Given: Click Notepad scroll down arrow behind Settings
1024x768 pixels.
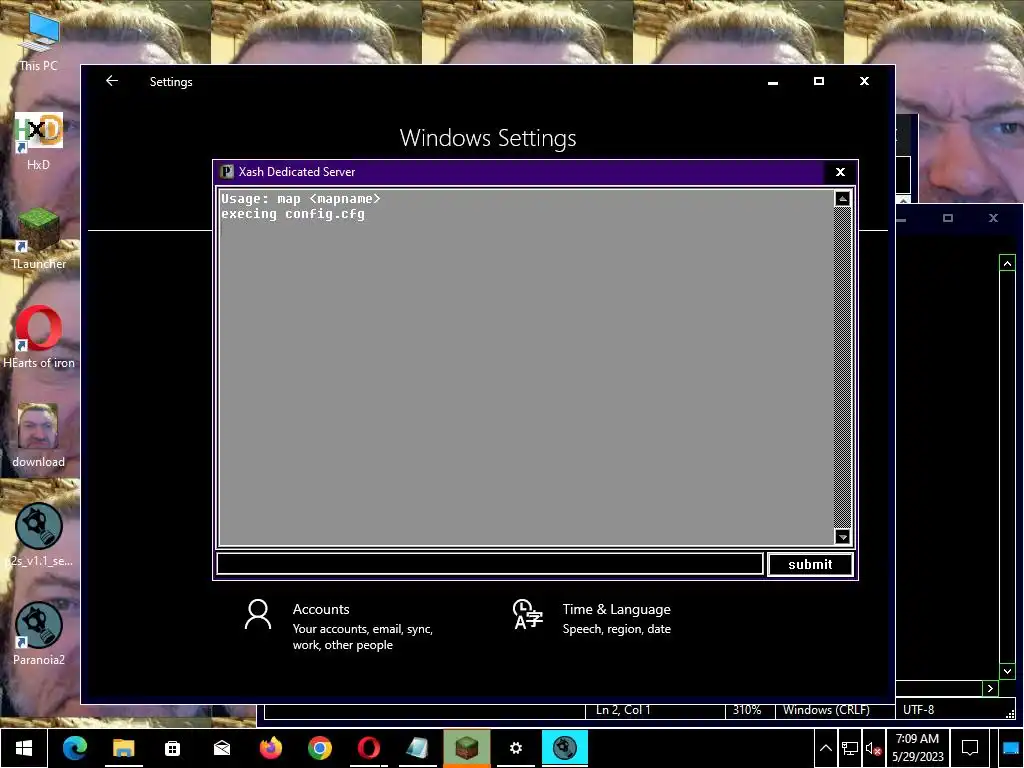Looking at the screenshot, I should [x=1007, y=671].
